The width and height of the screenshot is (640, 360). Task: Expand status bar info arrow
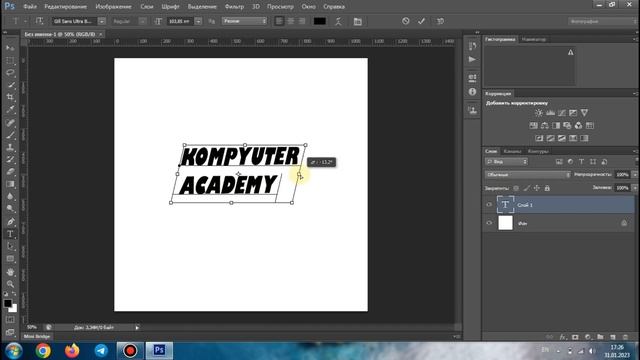pyautogui.click(x=137, y=327)
